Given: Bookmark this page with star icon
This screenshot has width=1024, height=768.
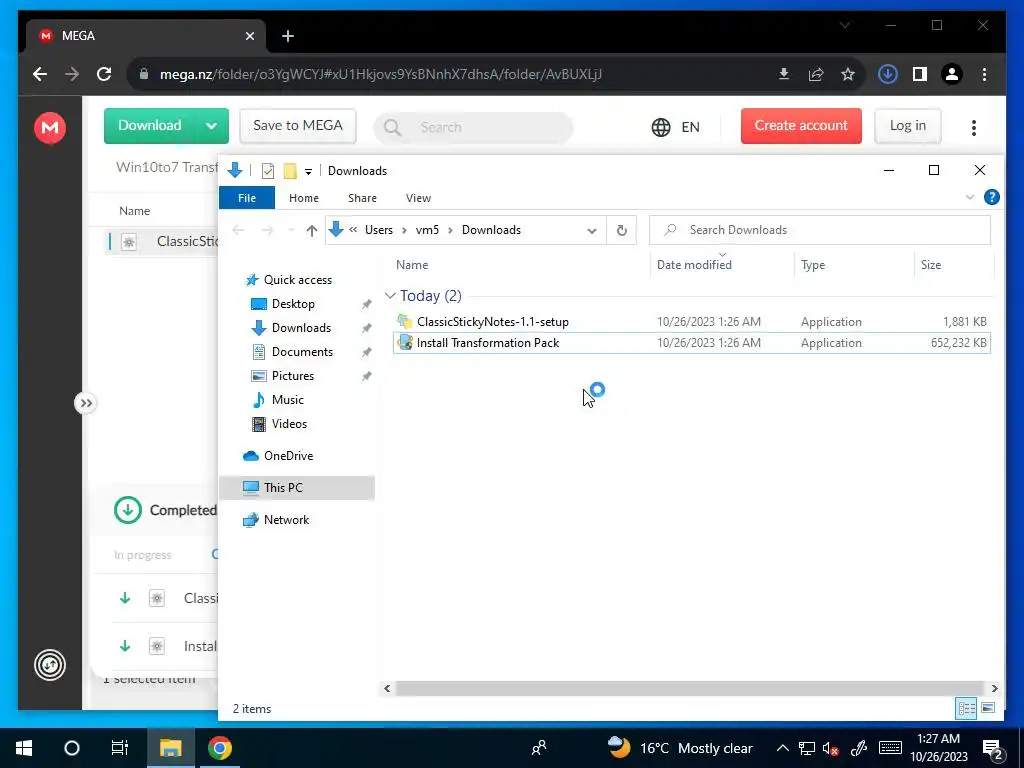Looking at the screenshot, I should pos(848,74).
